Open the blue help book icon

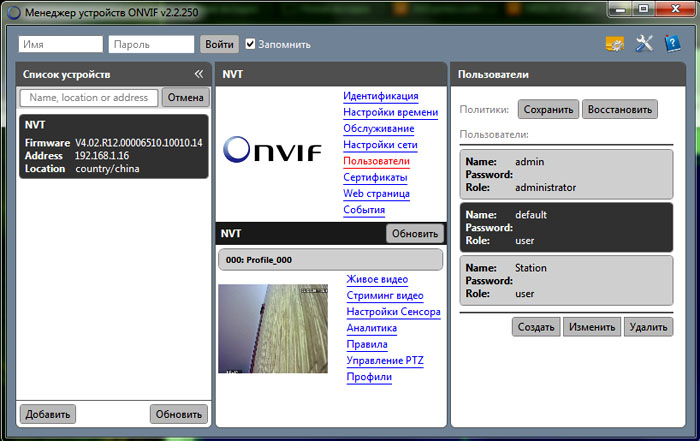point(672,44)
